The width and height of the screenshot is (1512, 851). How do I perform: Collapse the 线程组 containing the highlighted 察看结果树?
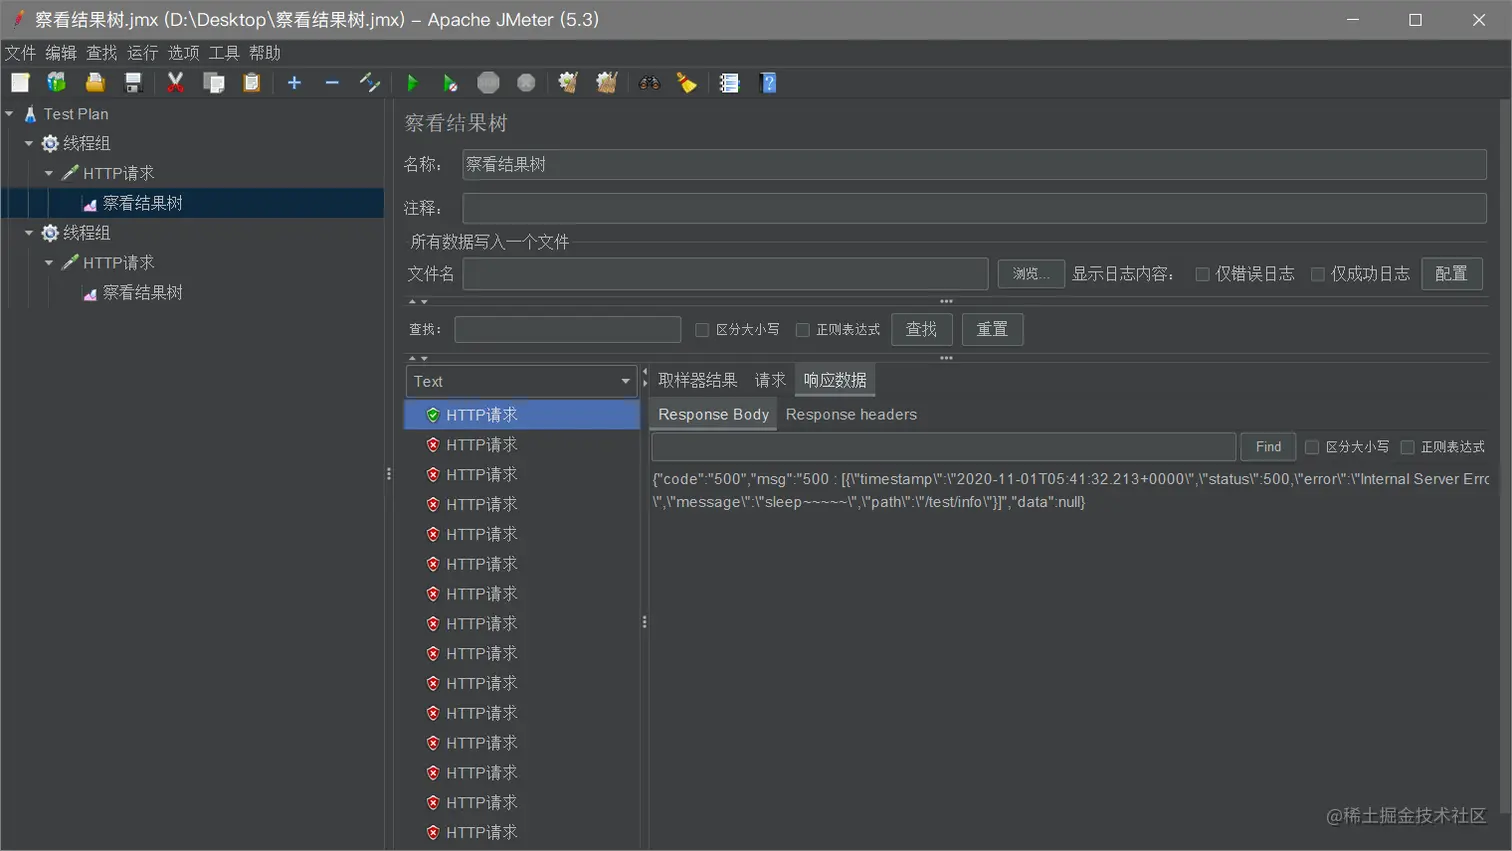coord(29,144)
